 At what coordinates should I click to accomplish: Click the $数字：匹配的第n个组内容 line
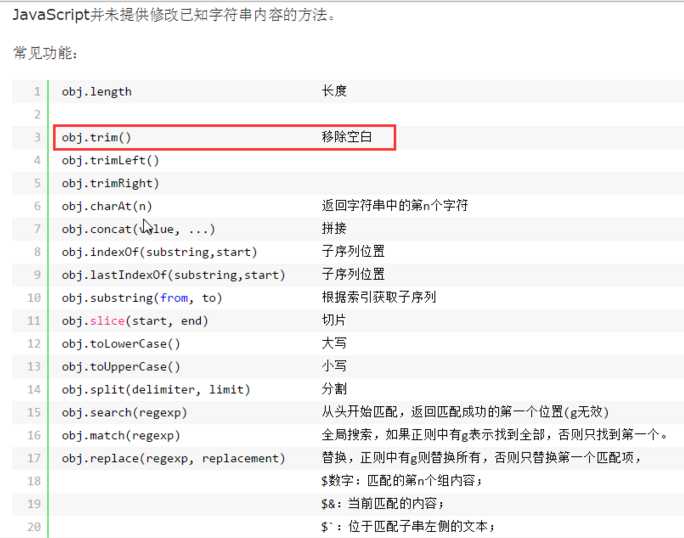[x=402, y=480]
